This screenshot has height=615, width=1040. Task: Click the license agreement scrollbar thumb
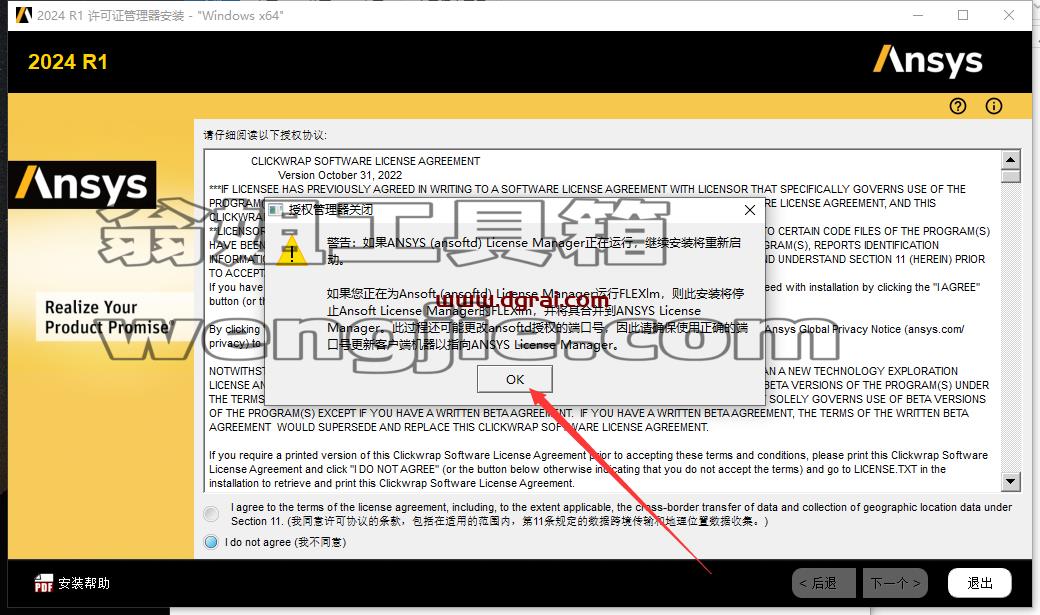click(1010, 175)
